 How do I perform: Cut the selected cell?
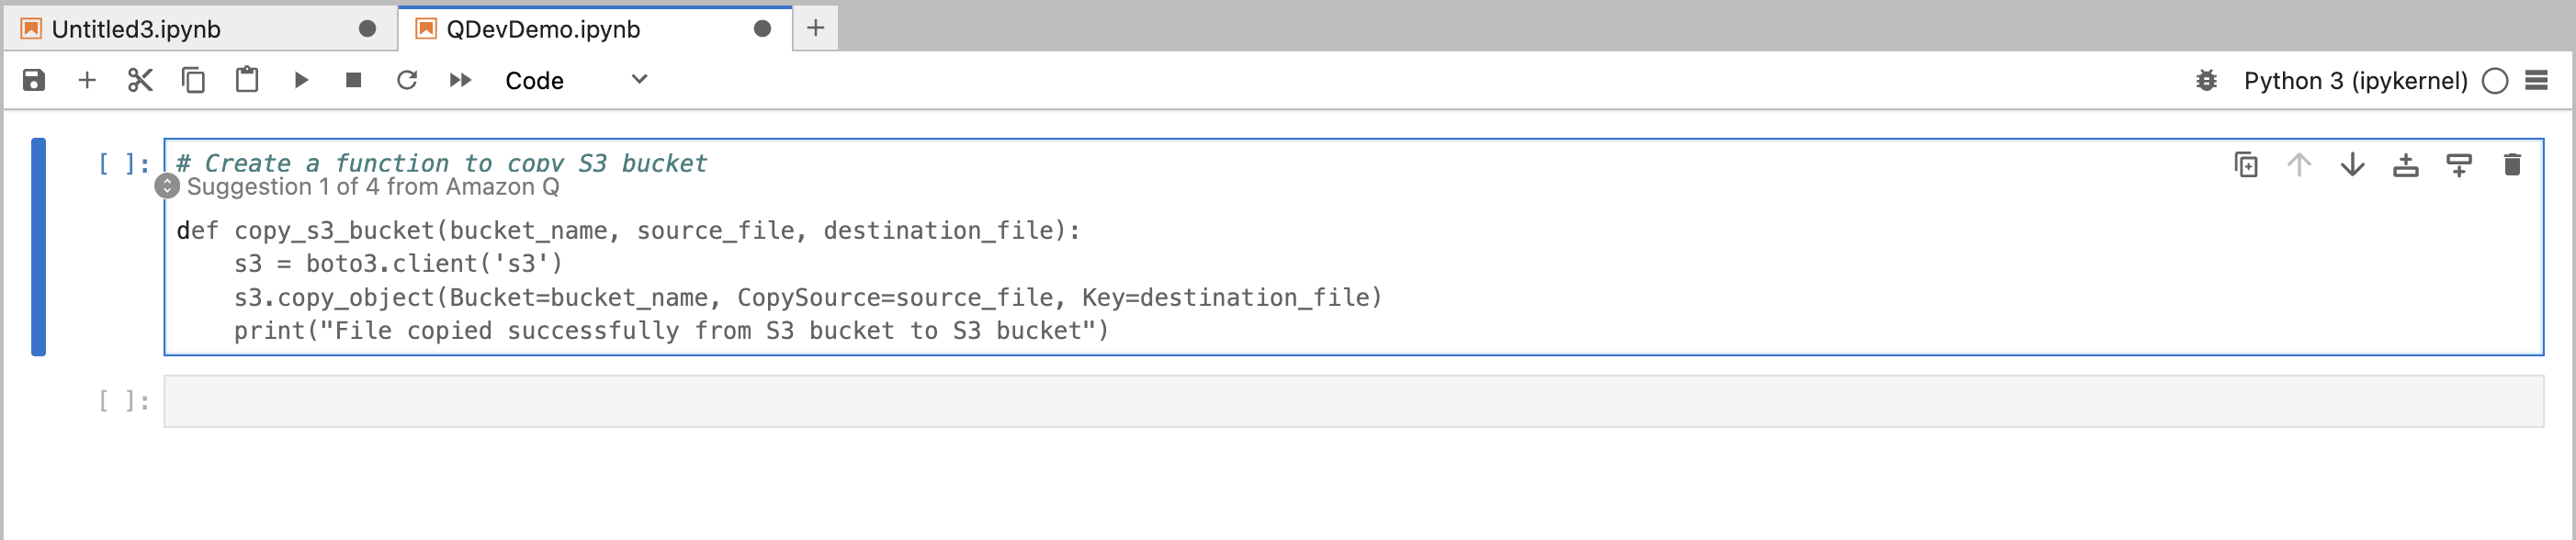[140, 80]
